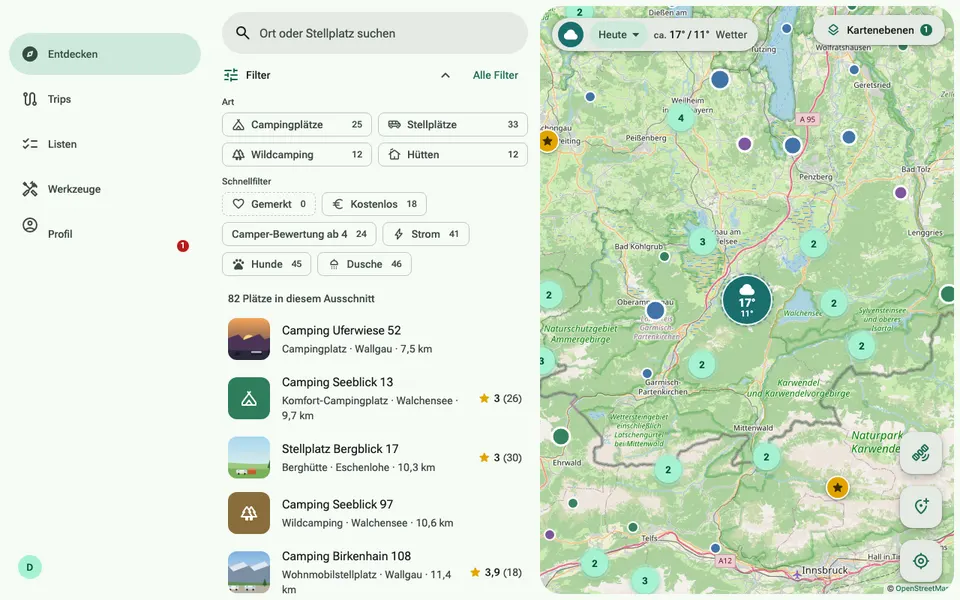Open Listen from the sidebar
The height and width of the screenshot is (600, 960).
coord(105,144)
